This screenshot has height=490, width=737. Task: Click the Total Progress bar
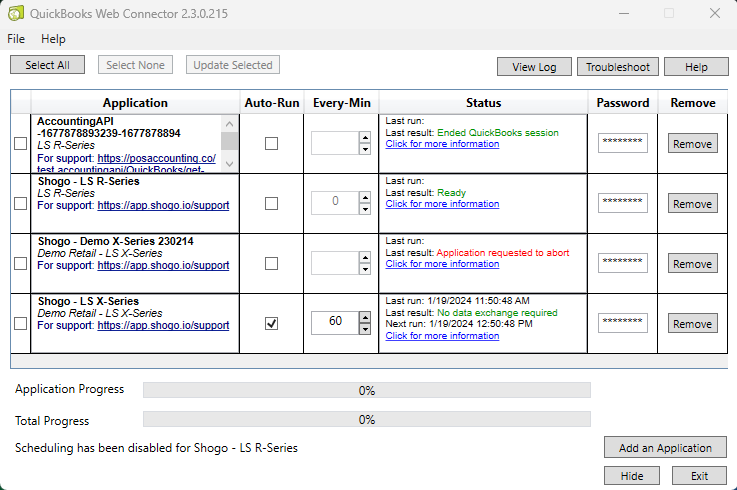tap(367, 419)
